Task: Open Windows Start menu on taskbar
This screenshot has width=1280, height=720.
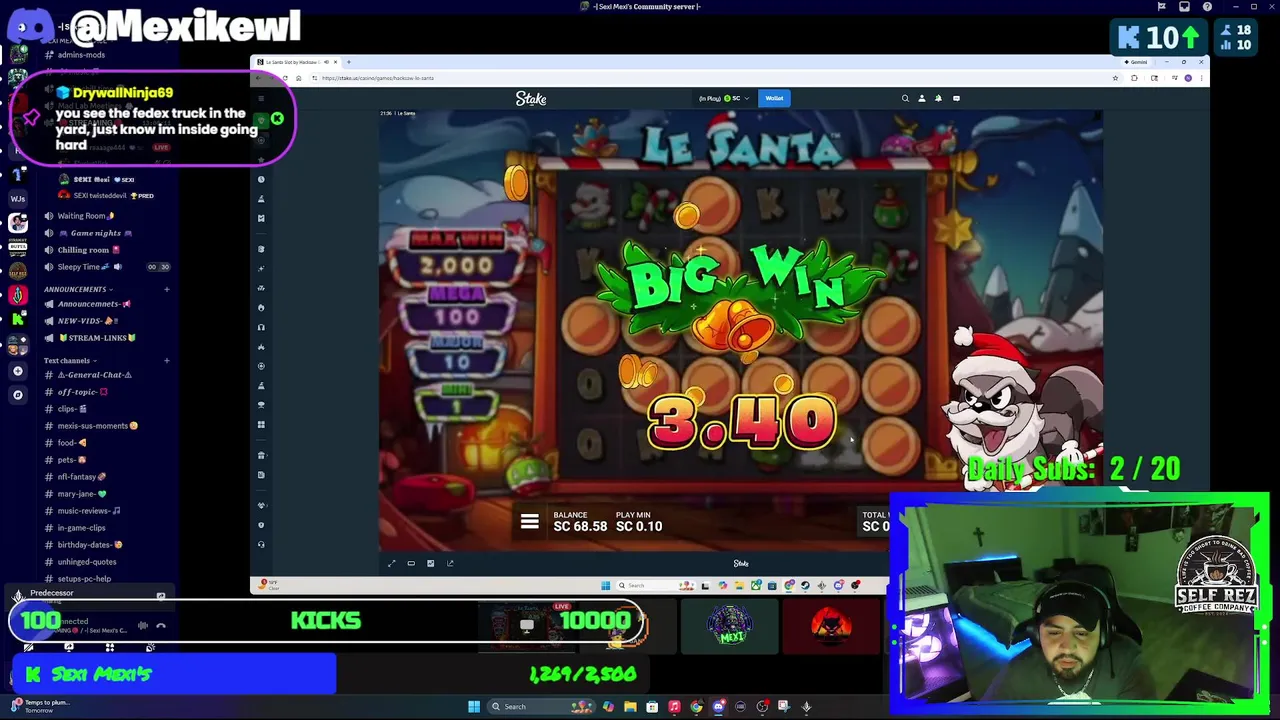Action: [474, 706]
